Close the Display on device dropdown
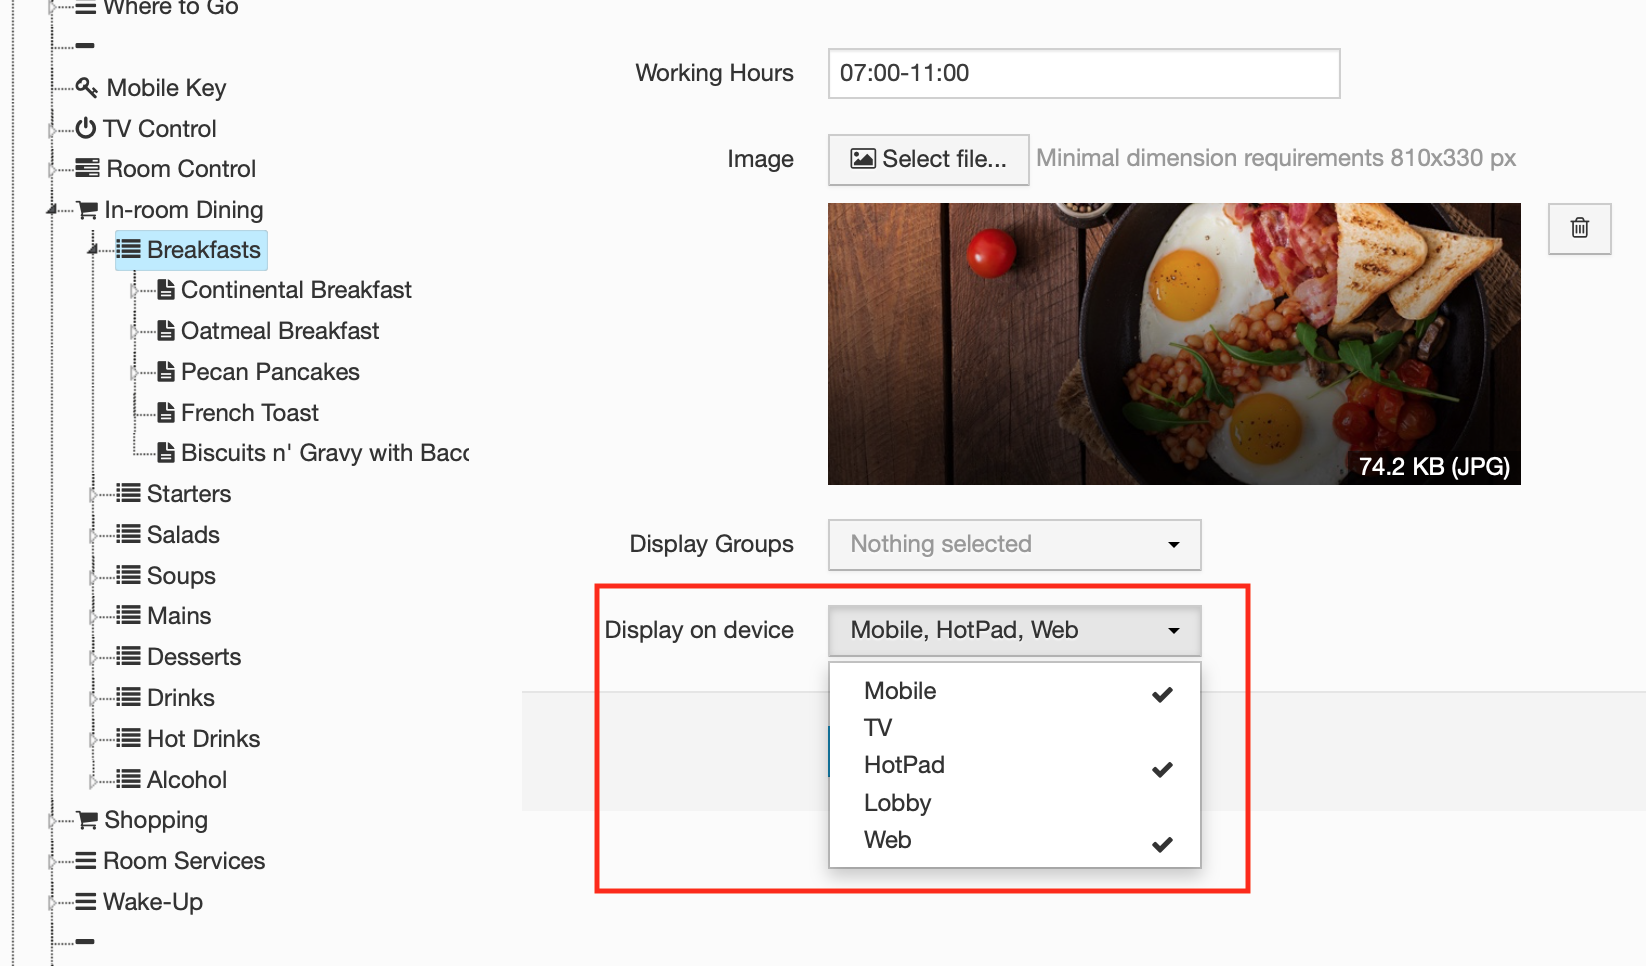Viewport: 1646px width, 966px height. tap(1014, 630)
